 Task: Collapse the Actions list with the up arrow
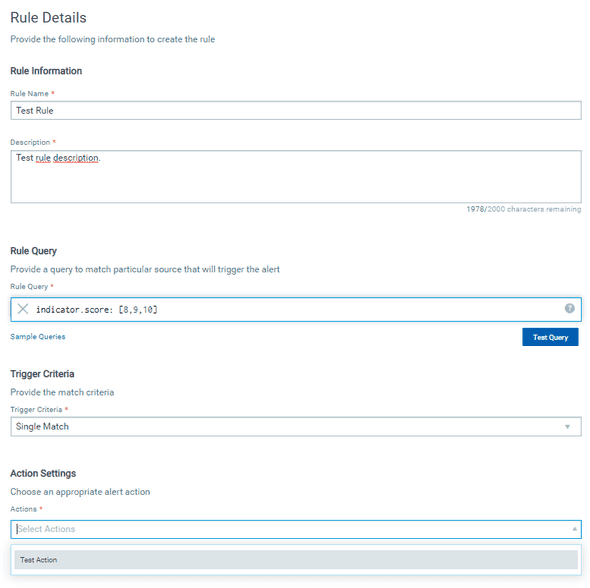[x=575, y=529]
